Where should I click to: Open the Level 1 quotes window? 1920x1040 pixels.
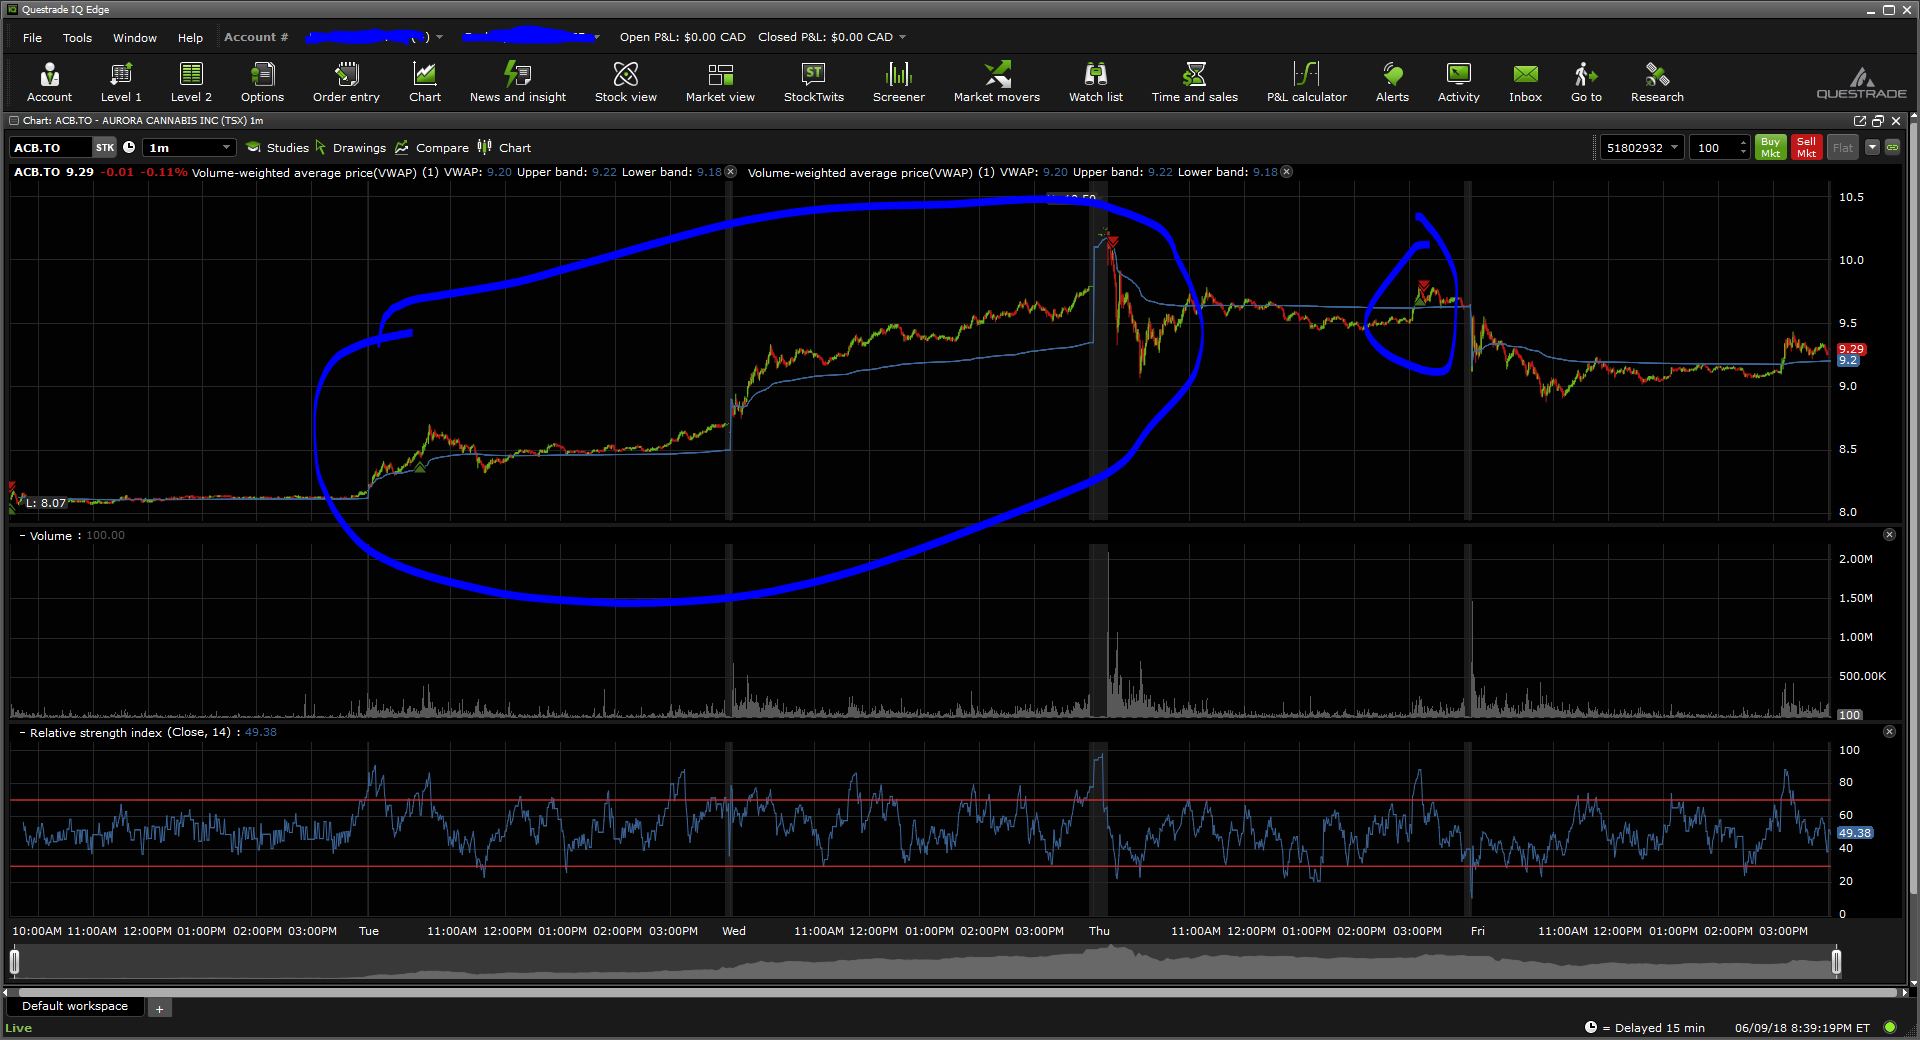[x=121, y=82]
